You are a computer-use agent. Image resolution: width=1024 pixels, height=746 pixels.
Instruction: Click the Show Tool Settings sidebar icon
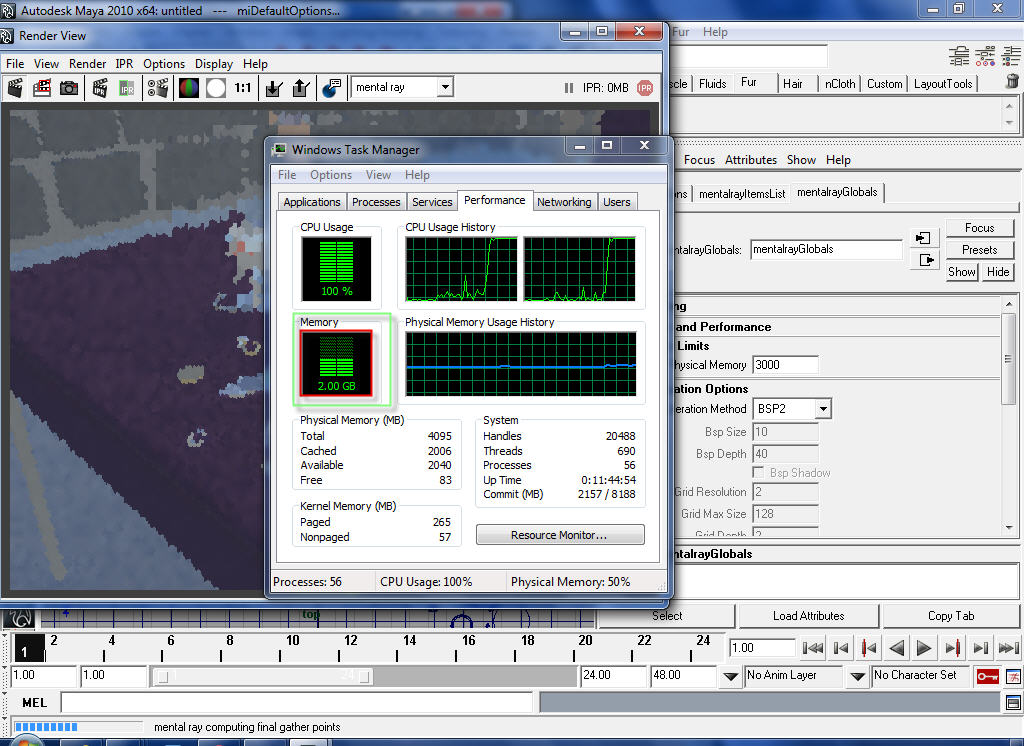[985, 56]
